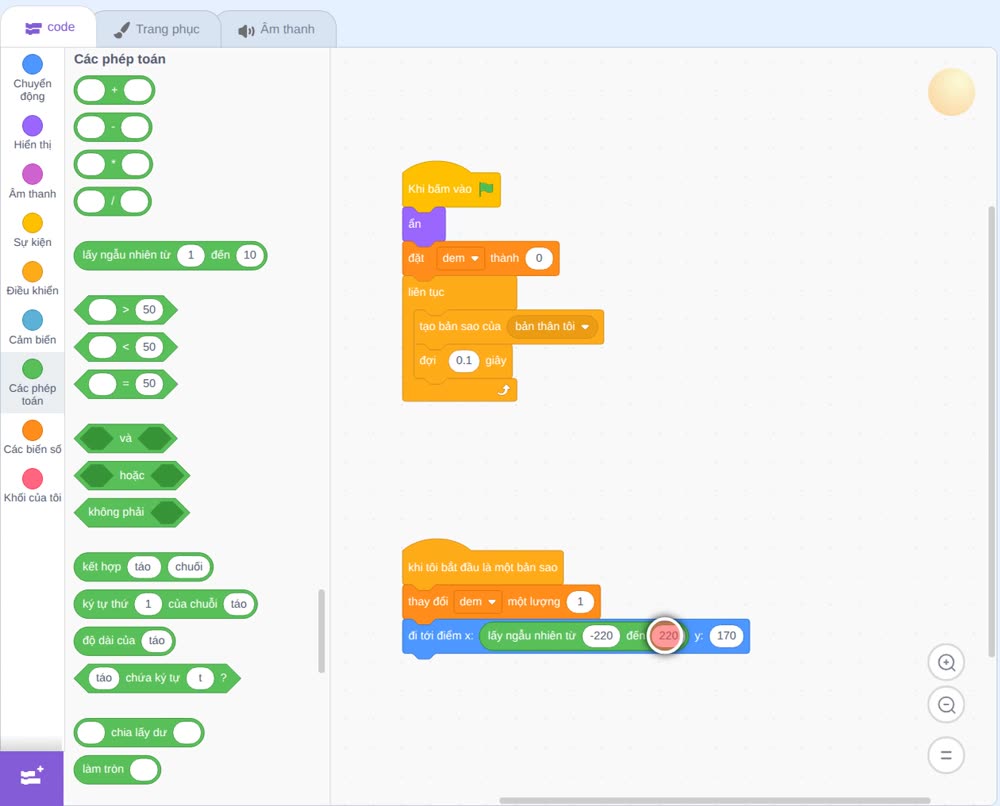Open the dem dropdown in the thay đổi block
This screenshot has height=806, width=1000.
pos(477,602)
